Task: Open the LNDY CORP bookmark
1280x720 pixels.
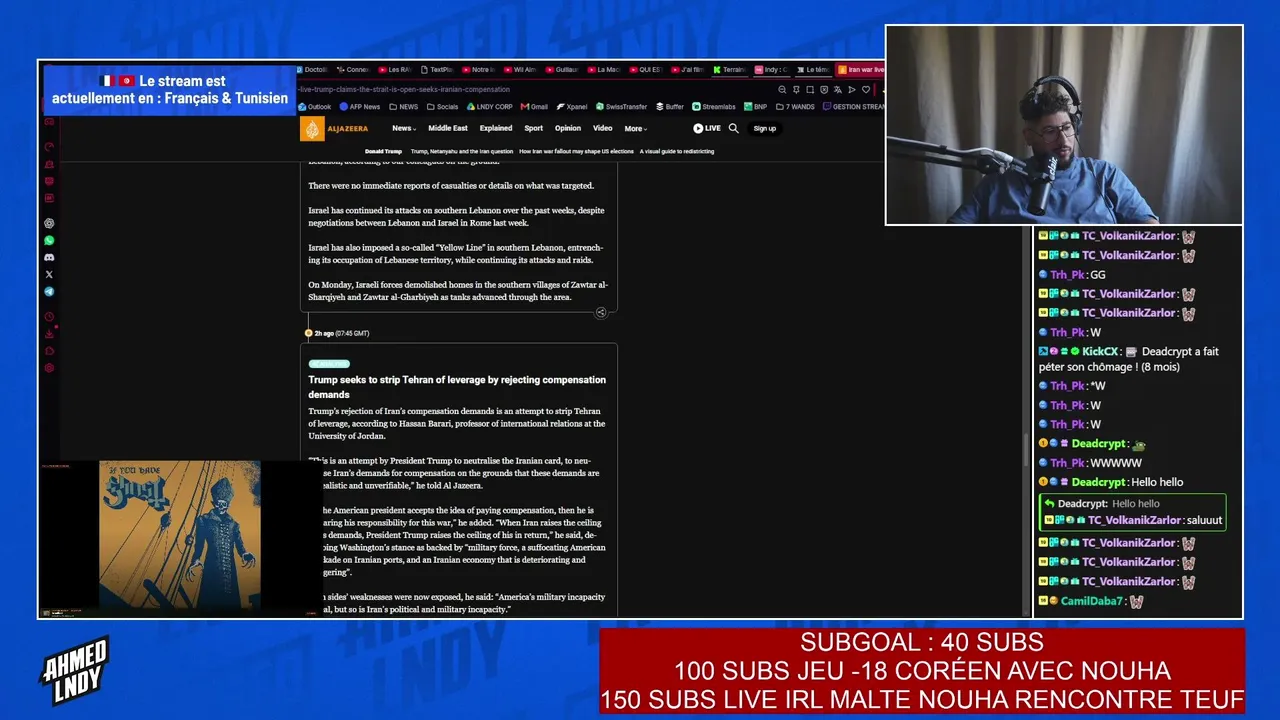Action: click(x=490, y=106)
